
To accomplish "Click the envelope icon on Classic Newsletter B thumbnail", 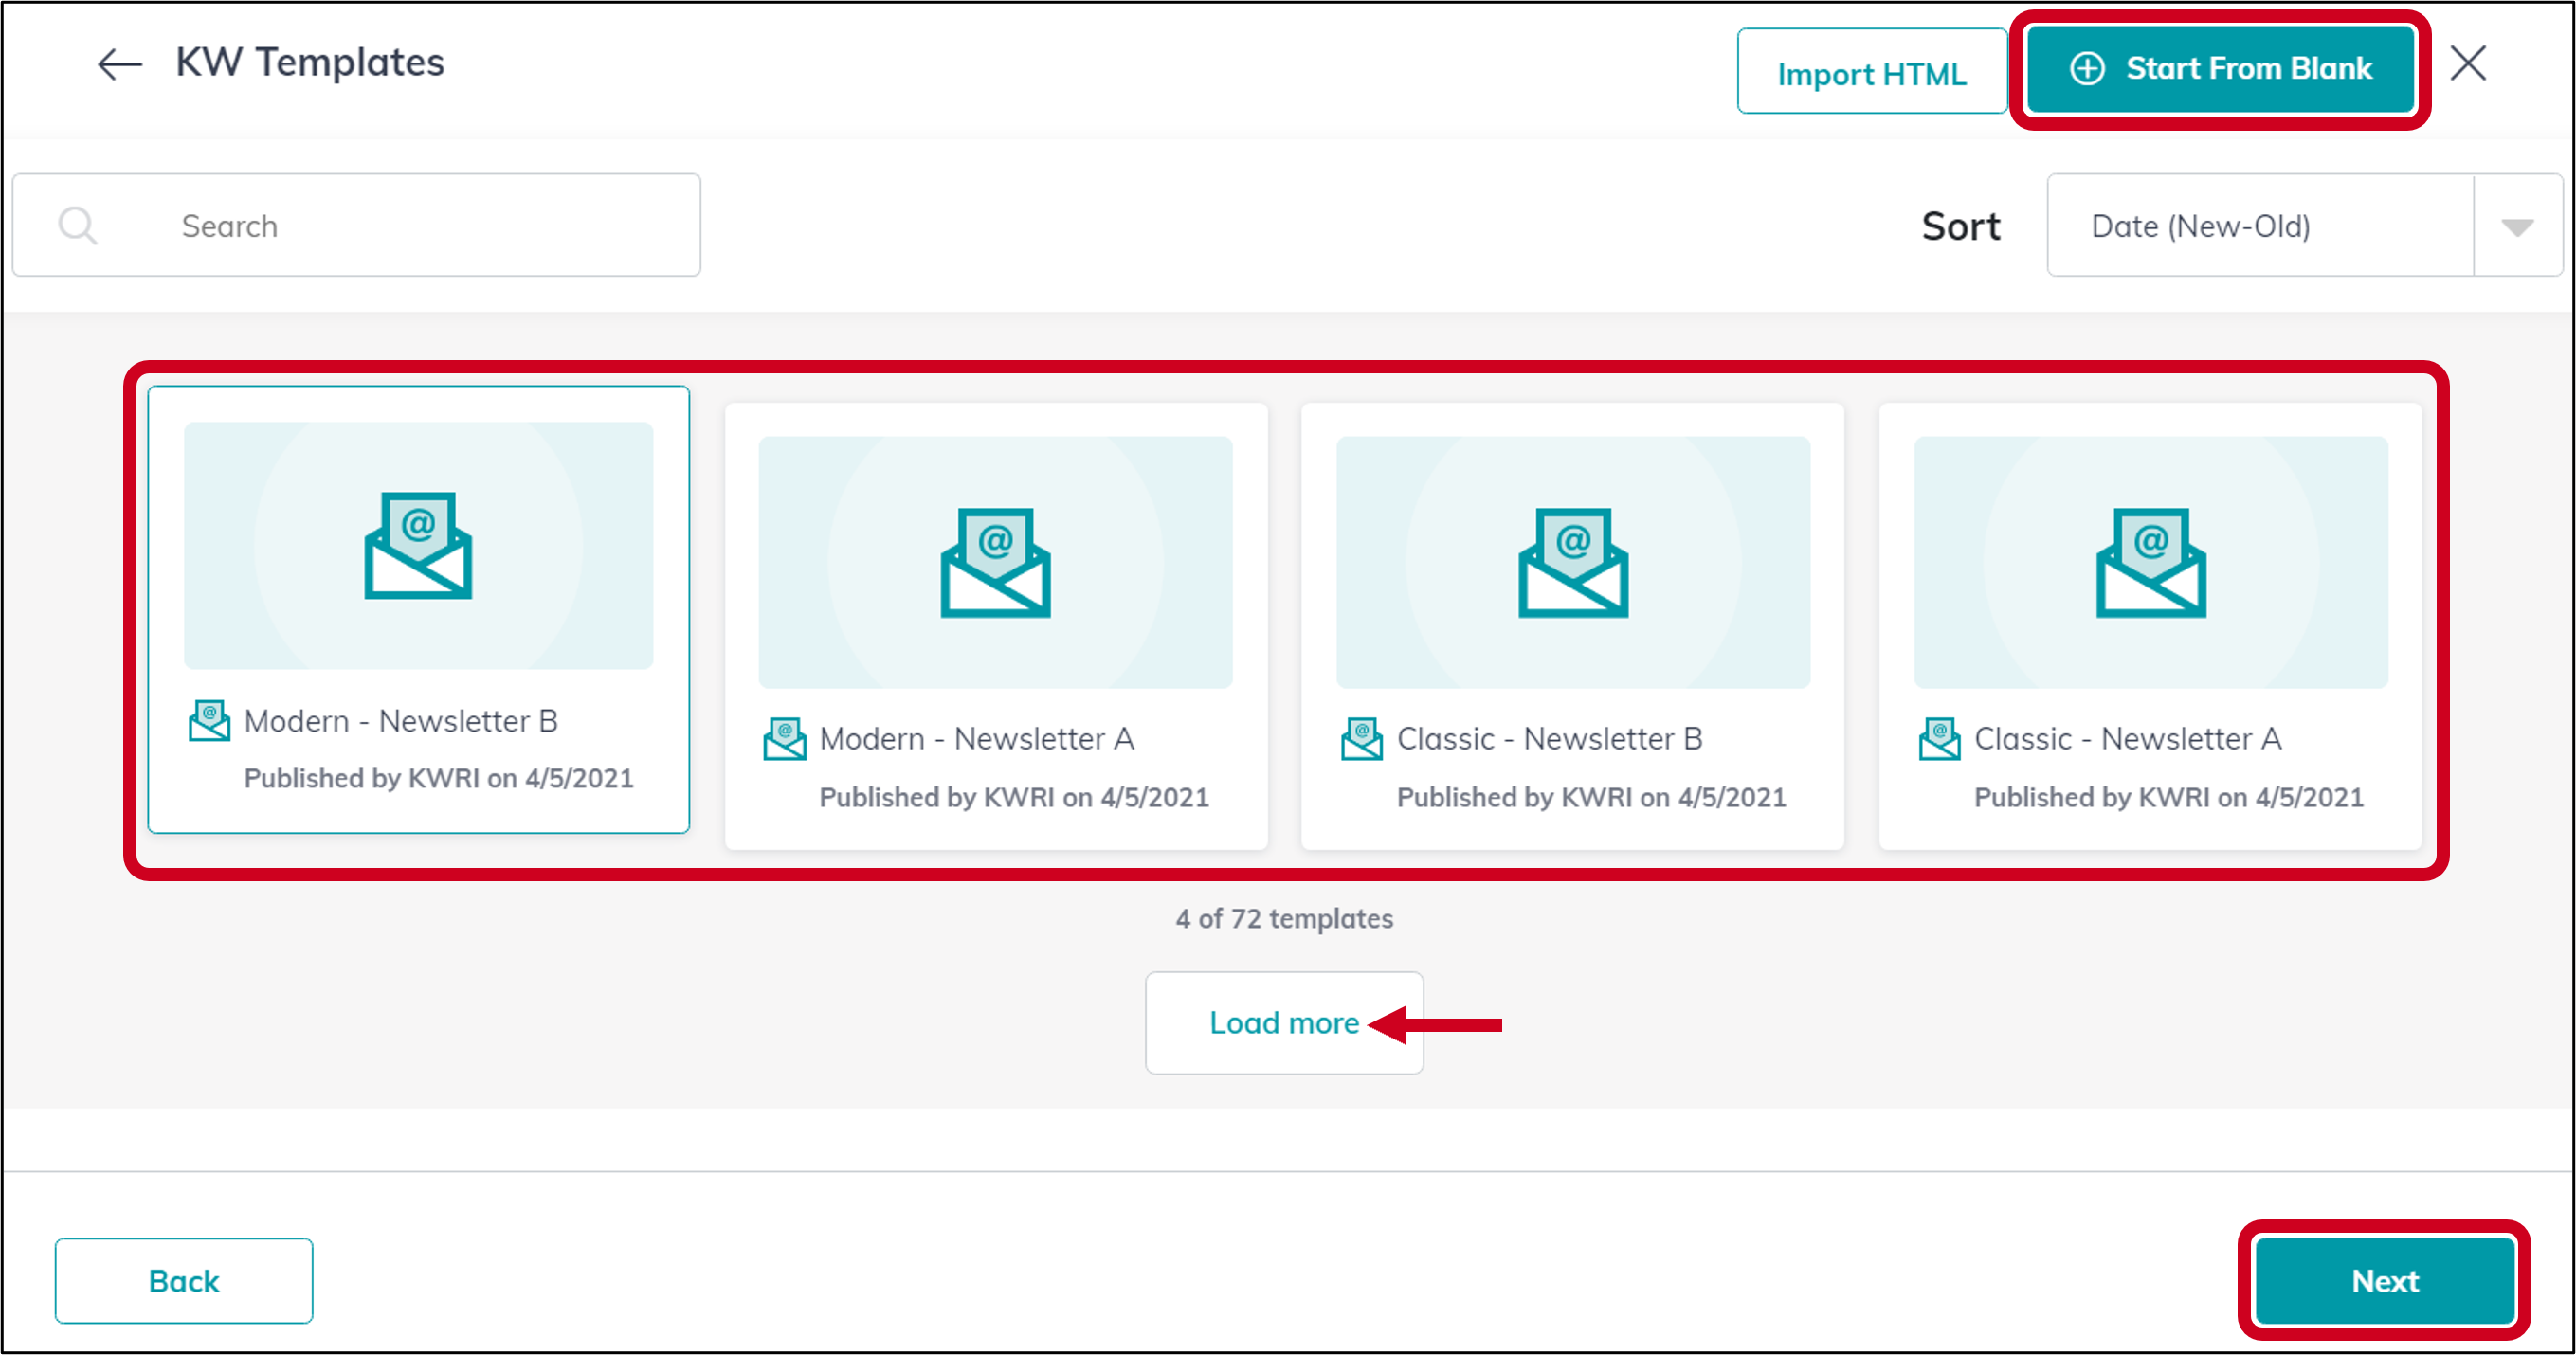I will click(x=1574, y=563).
